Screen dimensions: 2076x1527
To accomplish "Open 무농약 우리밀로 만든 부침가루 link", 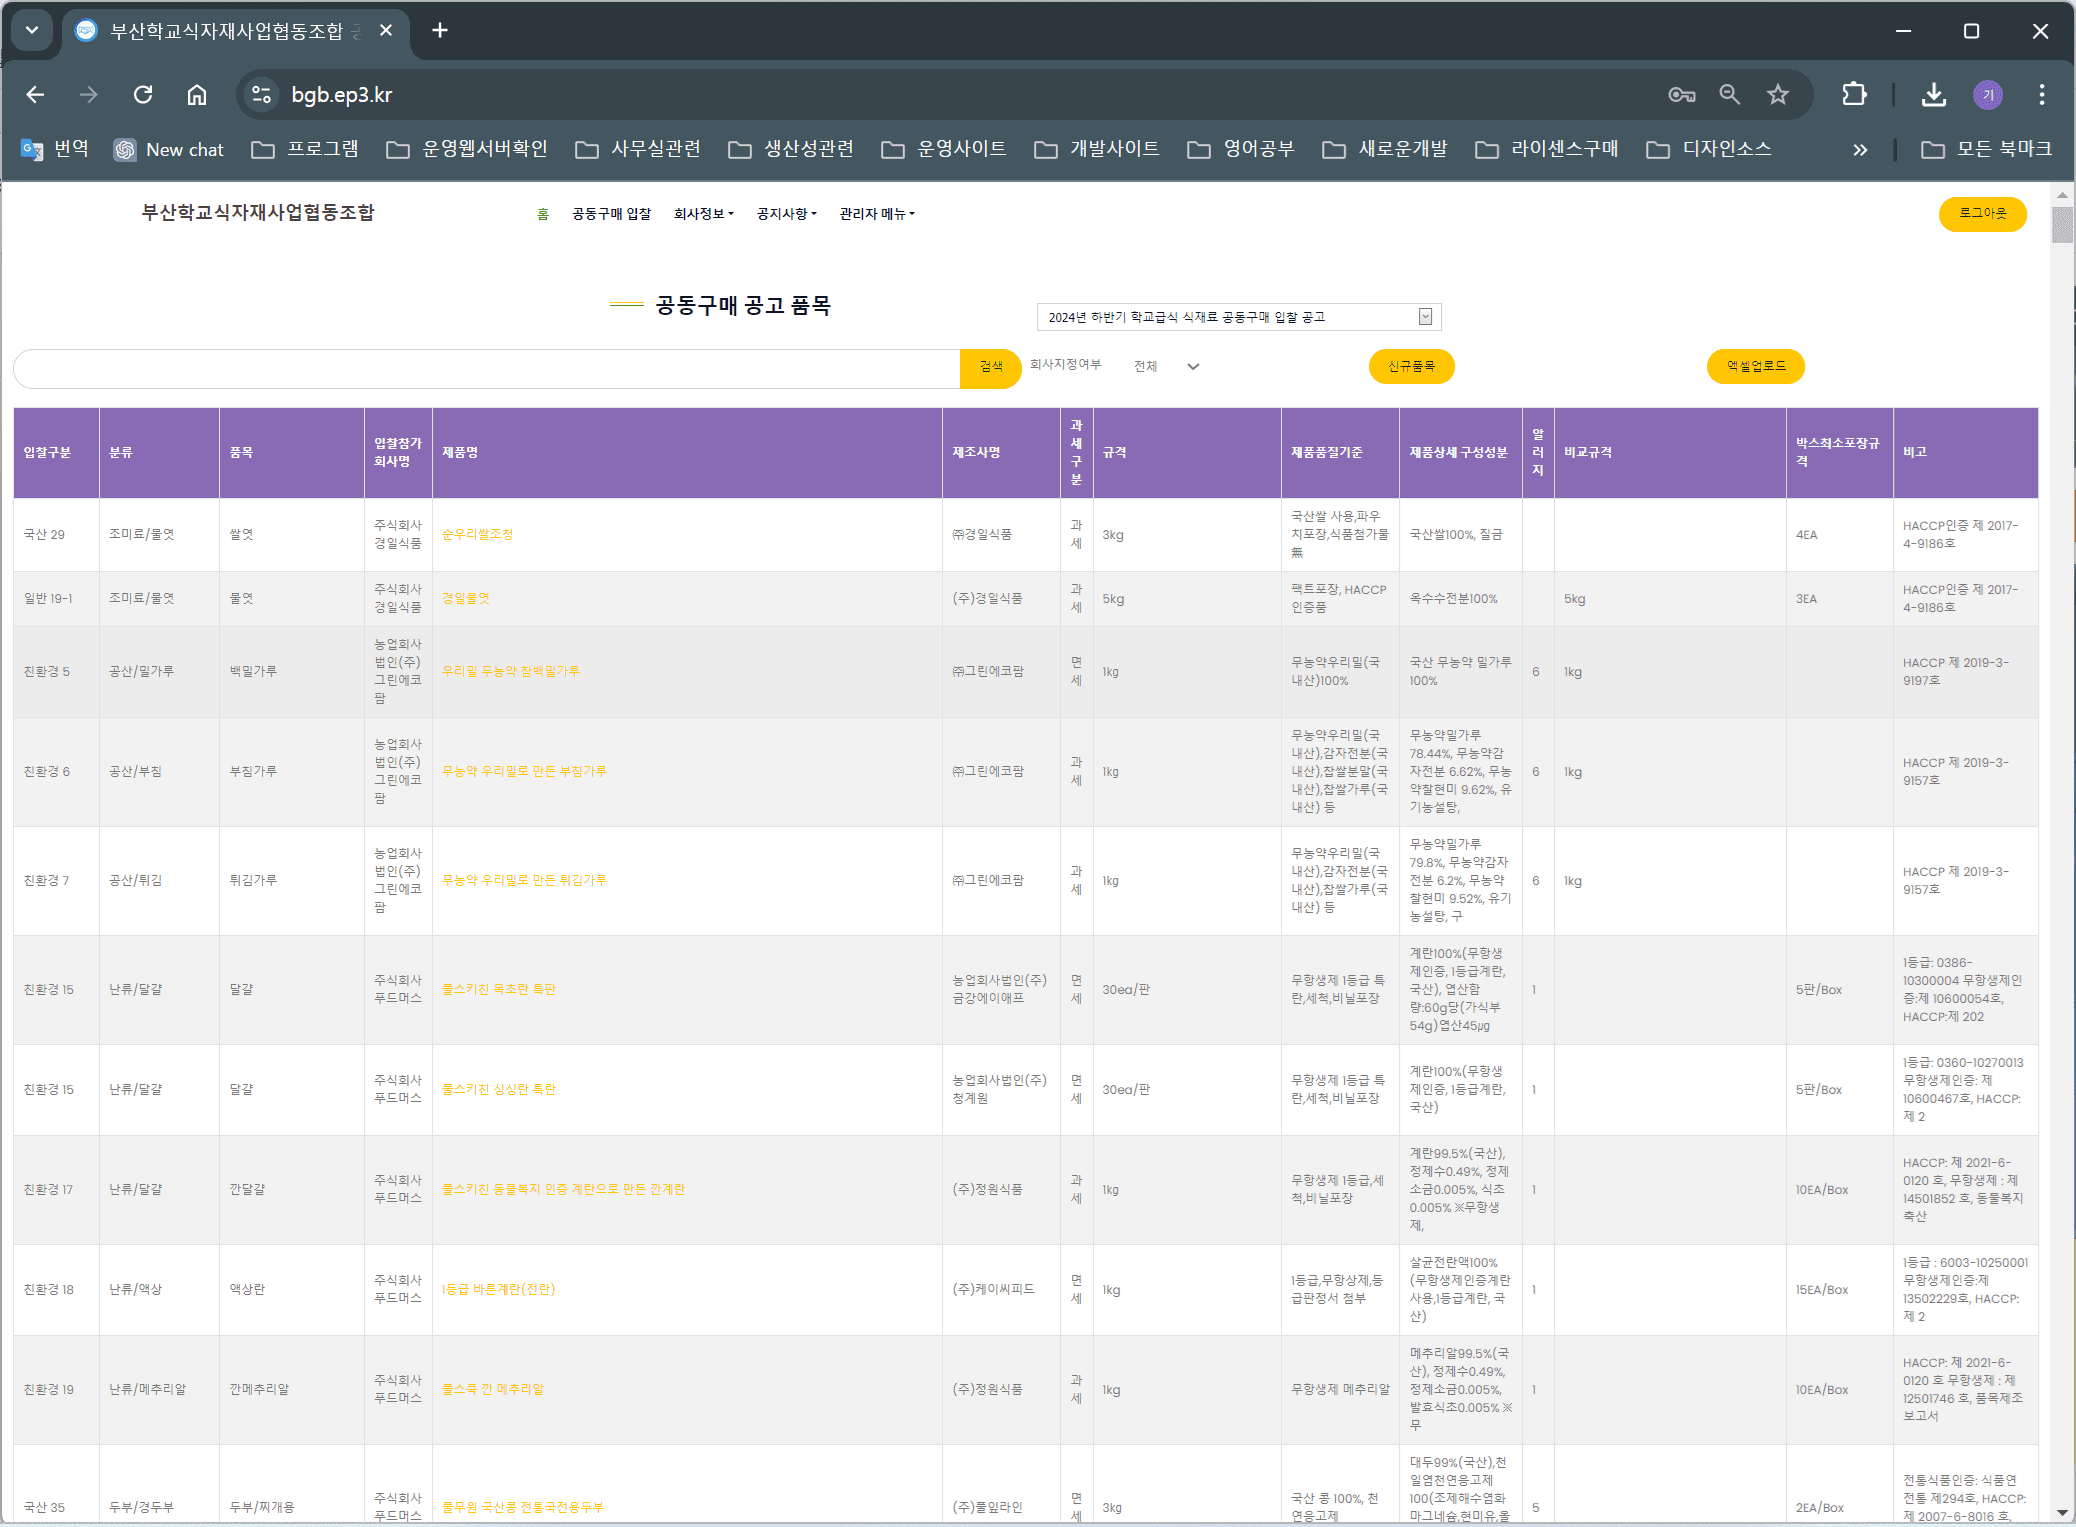I will [x=524, y=772].
